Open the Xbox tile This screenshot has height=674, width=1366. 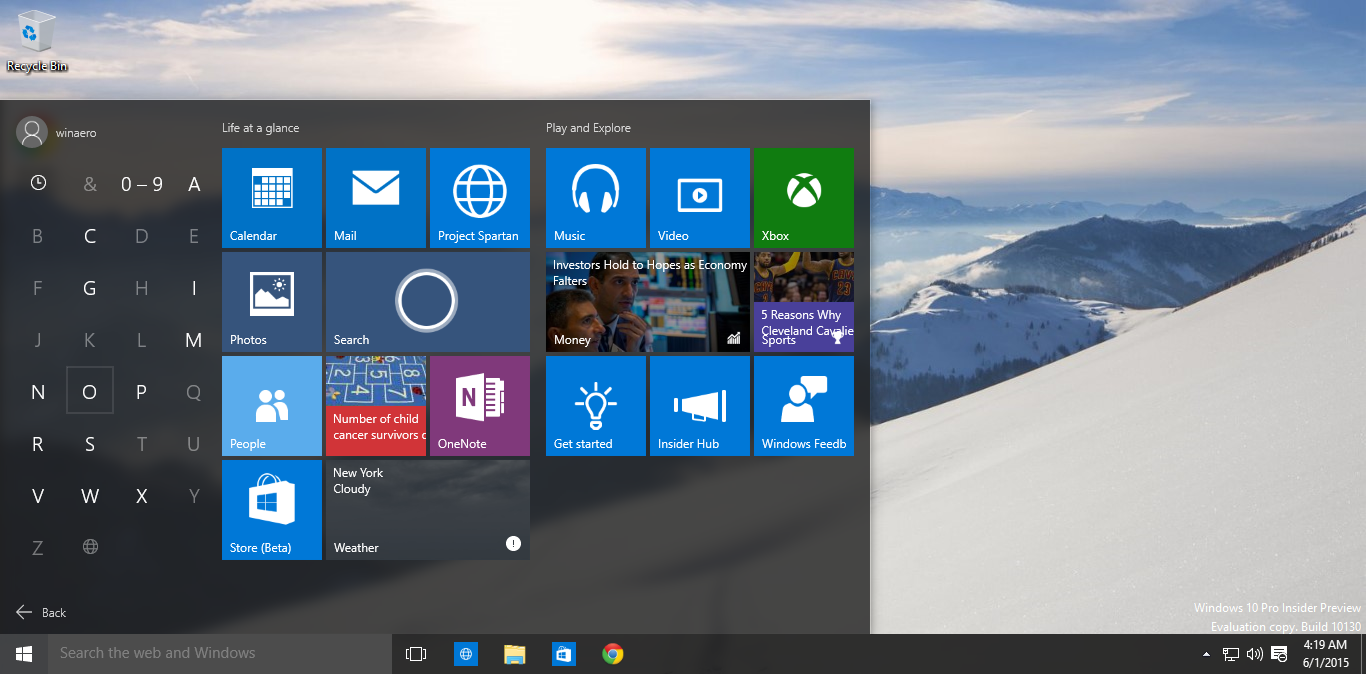tap(803, 197)
